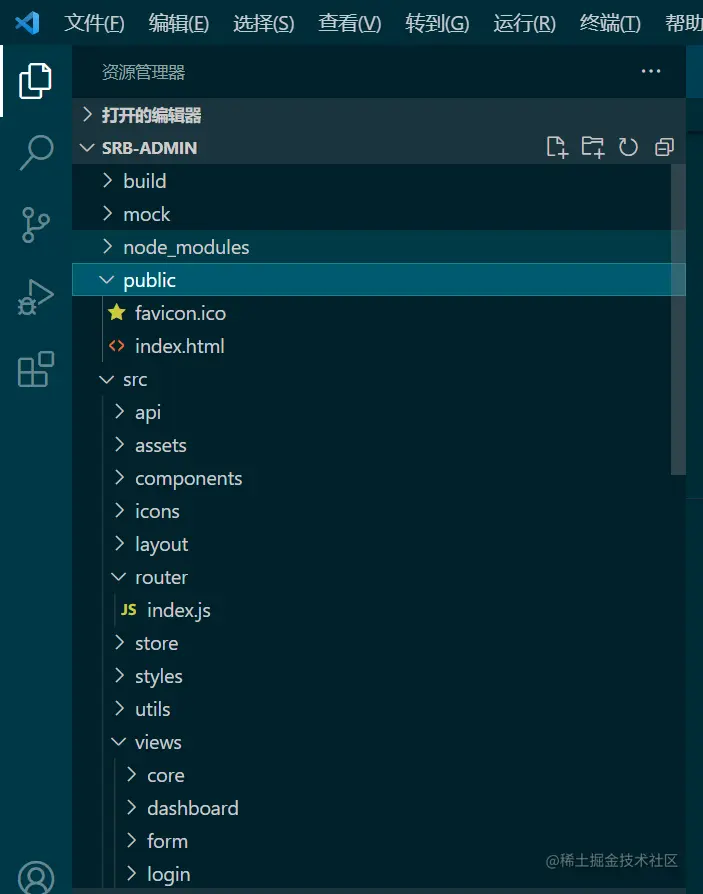Image resolution: width=703 pixels, height=894 pixels.
Task: Refresh the explorer tree
Action: tap(628, 147)
